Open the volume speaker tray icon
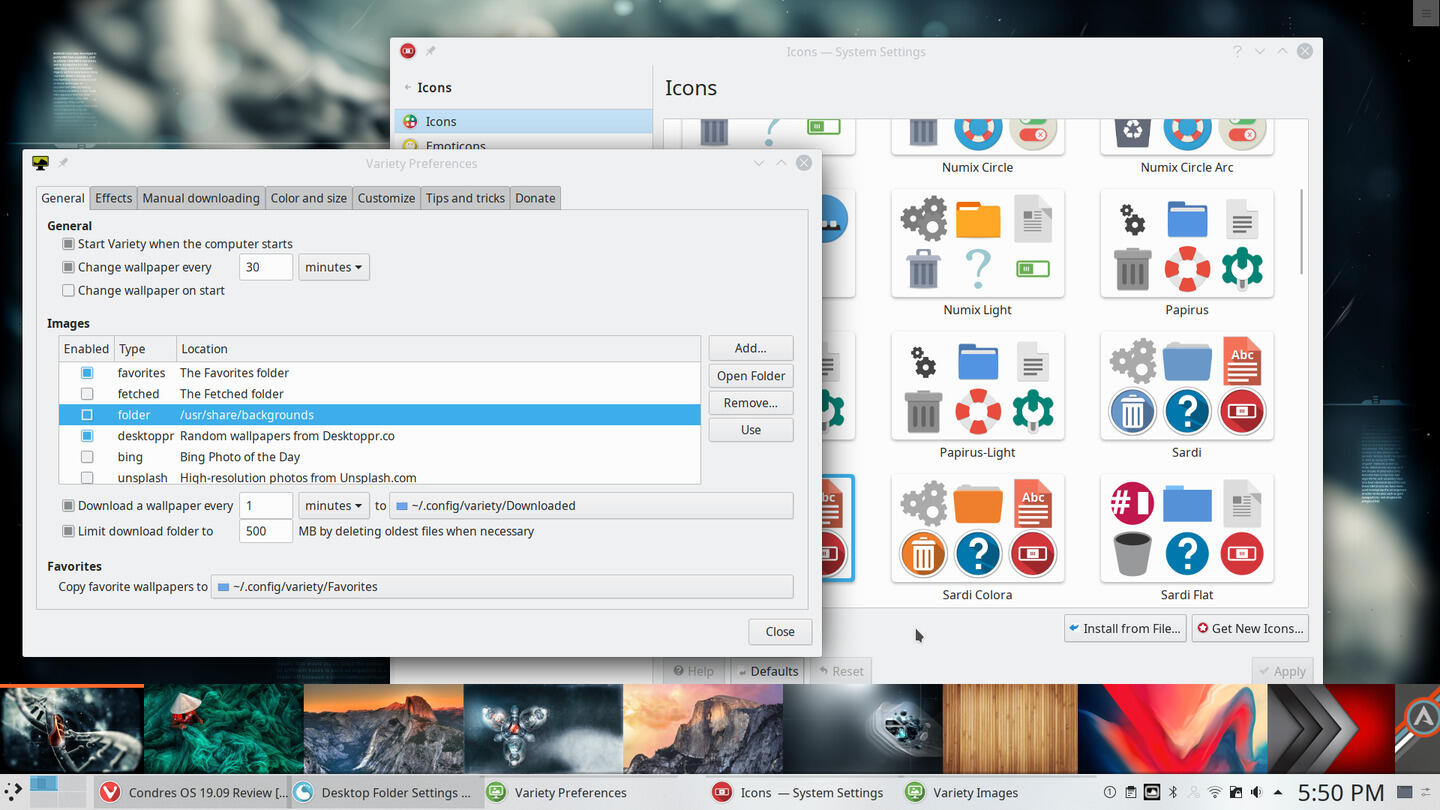The height and width of the screenshot is (810, 1440). pyautogui.click(x=1256, y=793)
